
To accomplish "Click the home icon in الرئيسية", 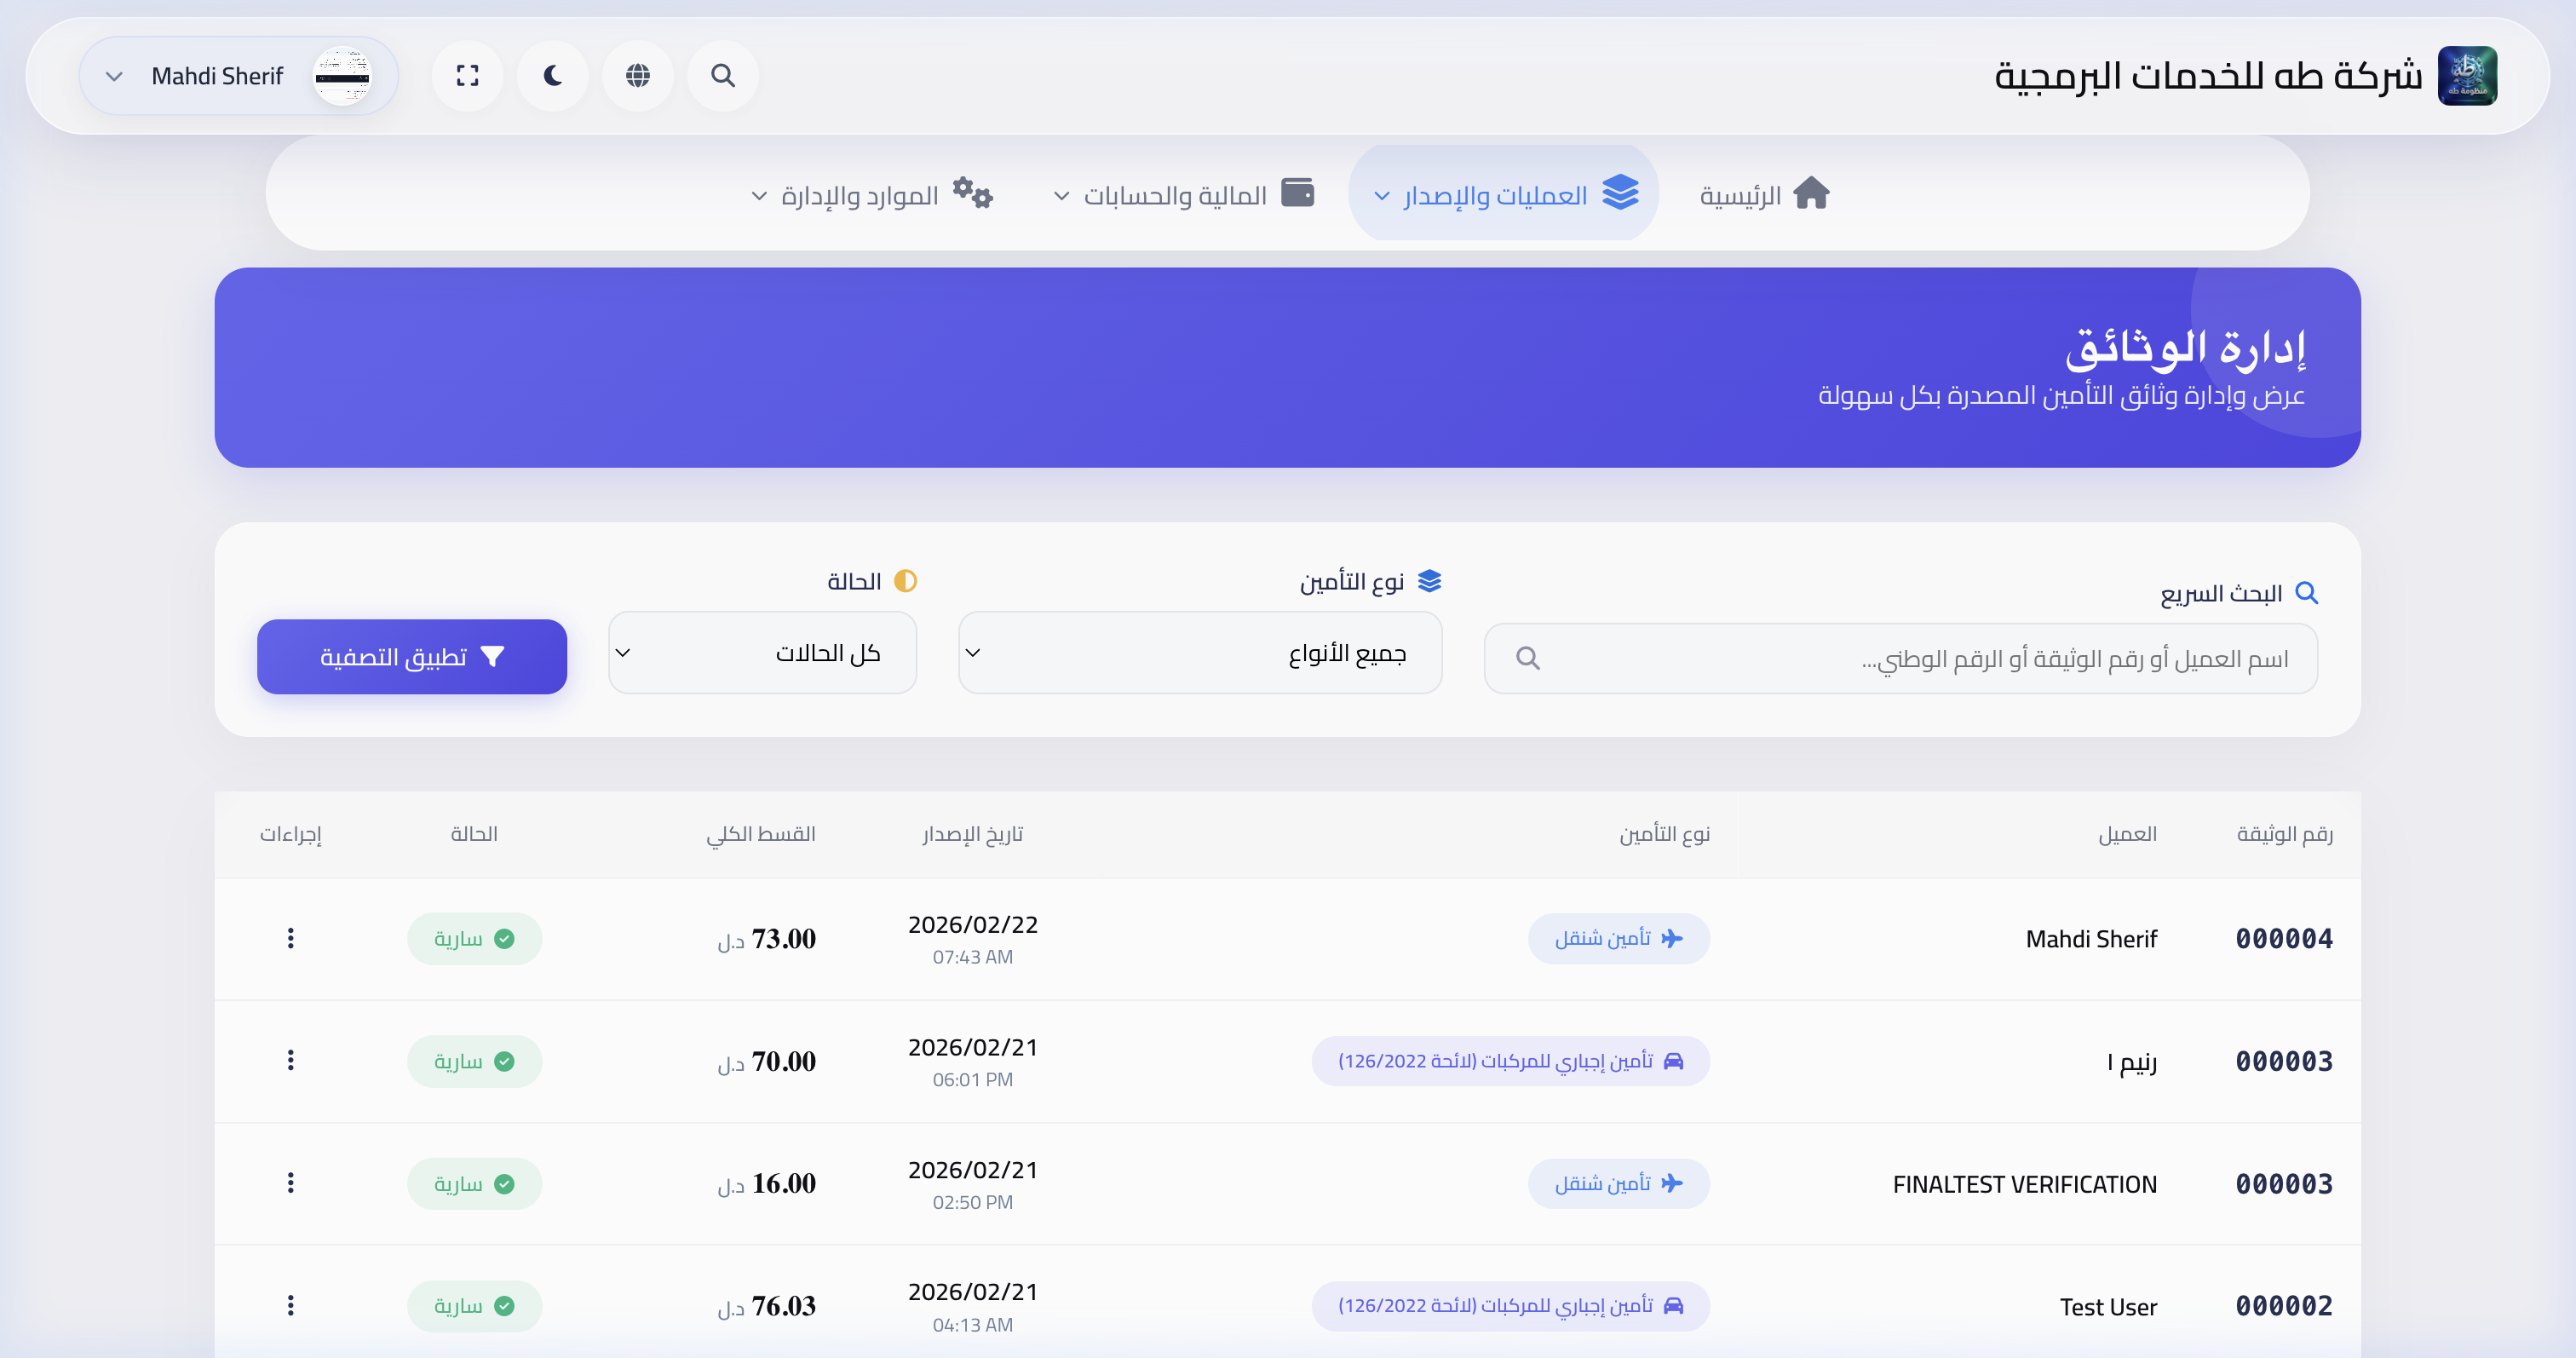I will pyautogui.click(x=1813, y=193).
